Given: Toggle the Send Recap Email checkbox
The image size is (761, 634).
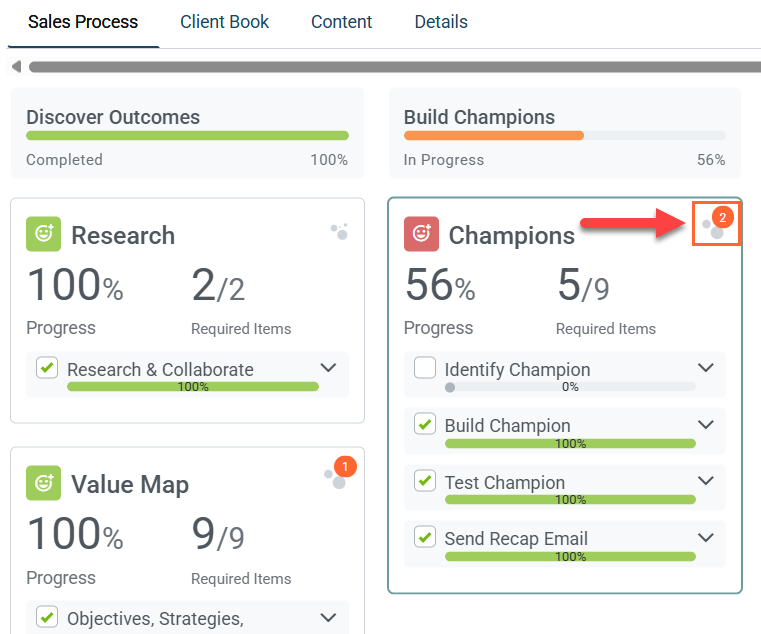Looking at the screenshot, I should click(x=425, y=537).
